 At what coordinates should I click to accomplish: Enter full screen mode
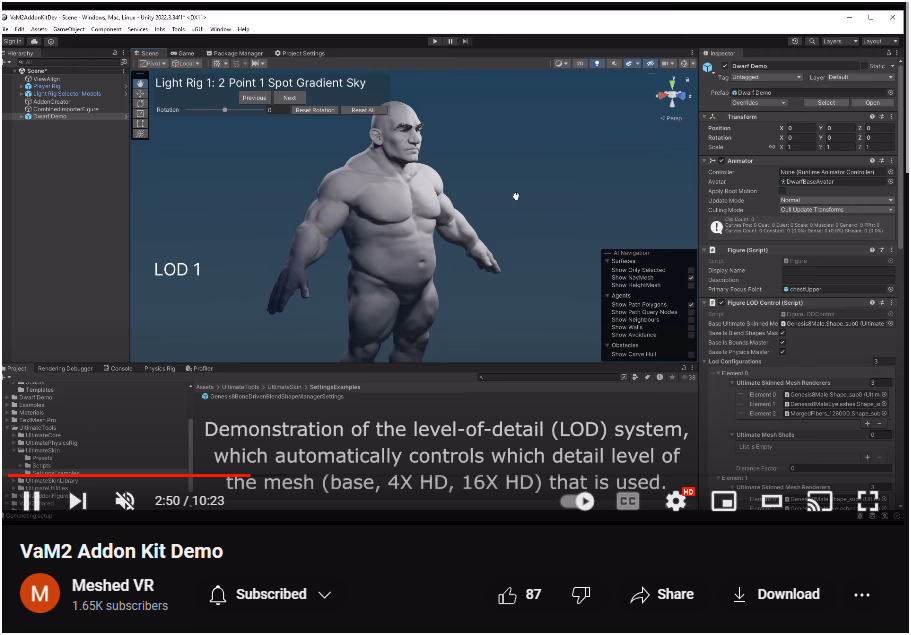[x=867, y=501]
